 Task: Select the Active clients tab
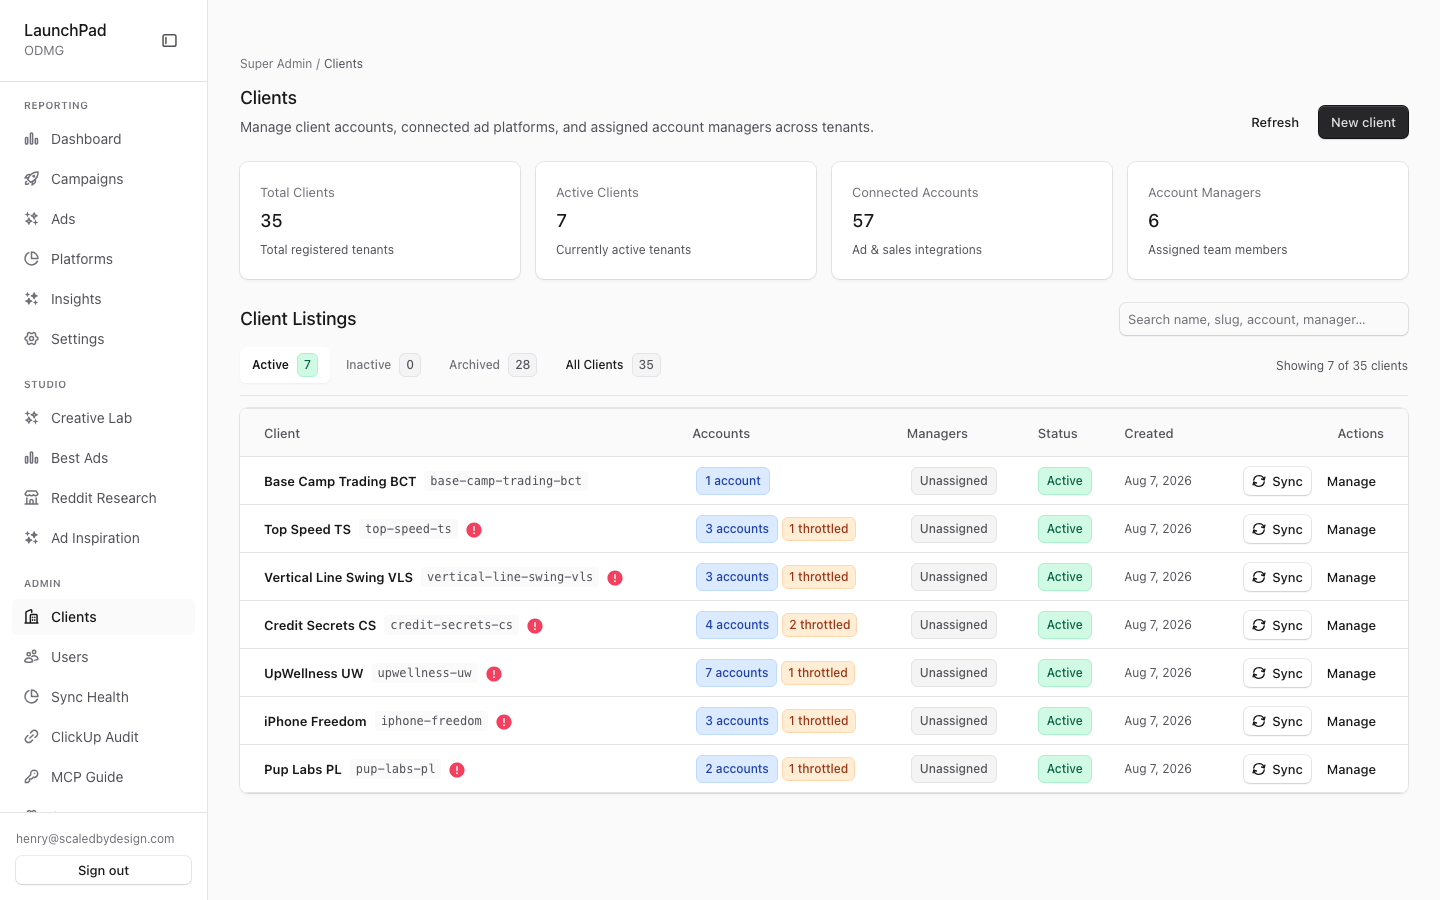pyautogui.click(x=285, y=365)
